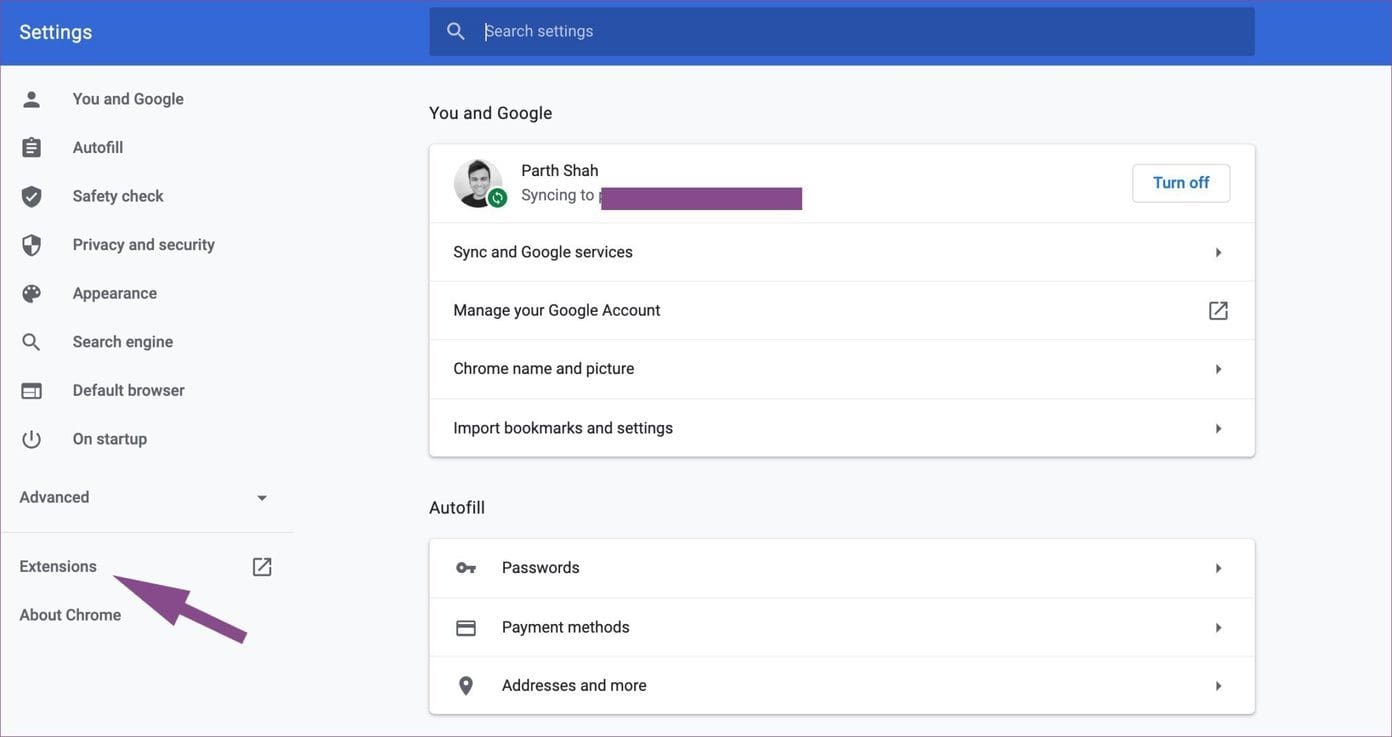The width and height of the screenshot is (1392, 737).
Task: Click Payment methods label
Action: click(x=566, y=627)
